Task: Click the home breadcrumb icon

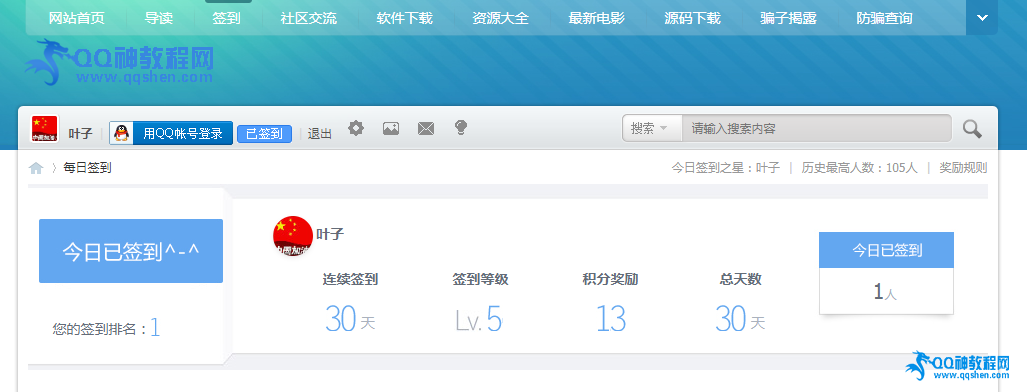Action: coord(36,168)
